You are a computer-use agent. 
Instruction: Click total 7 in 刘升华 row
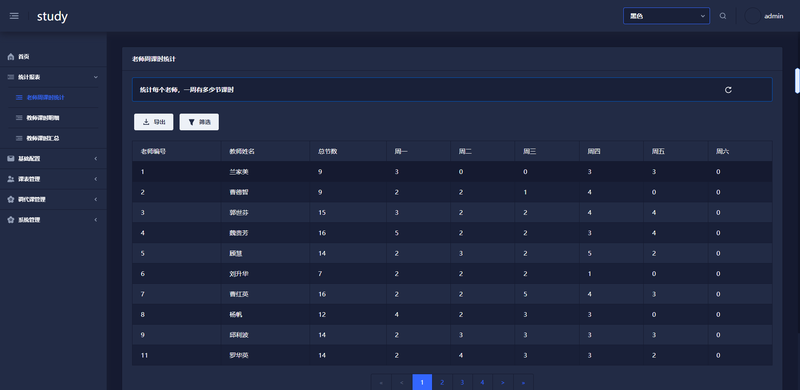click(320, 274)
